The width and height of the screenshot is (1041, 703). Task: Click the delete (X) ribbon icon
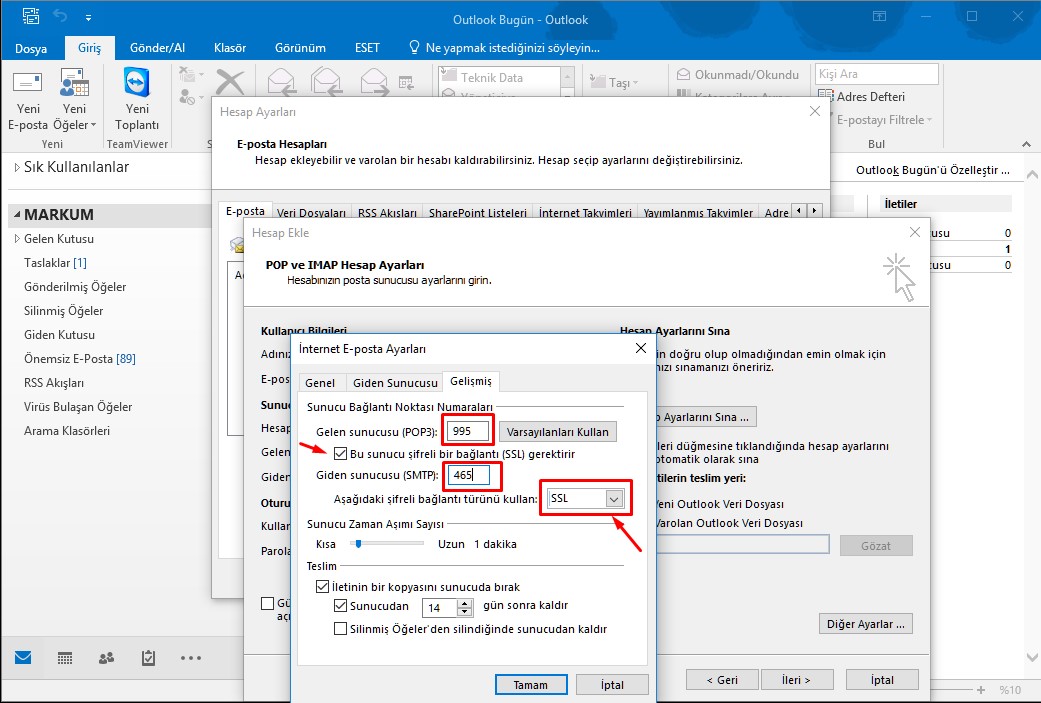[x=230, y=83]
